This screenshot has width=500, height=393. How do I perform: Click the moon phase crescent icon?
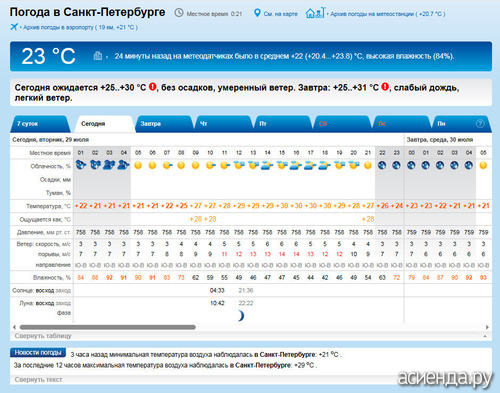[x=241, y=315]
